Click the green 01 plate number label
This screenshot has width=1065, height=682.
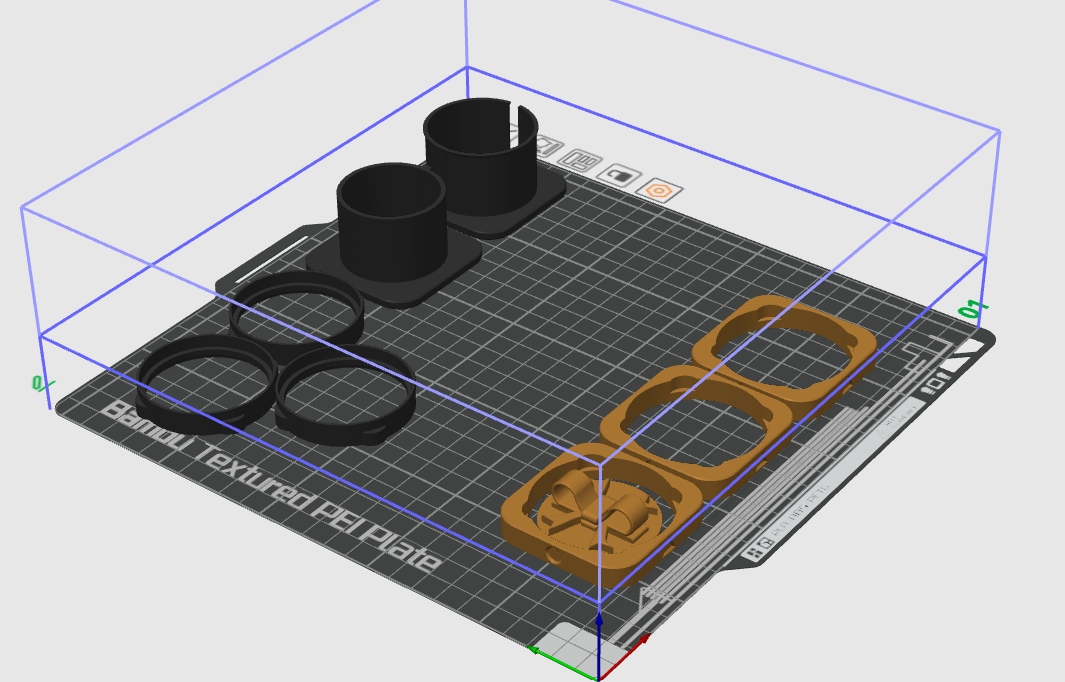coord(972,309)
